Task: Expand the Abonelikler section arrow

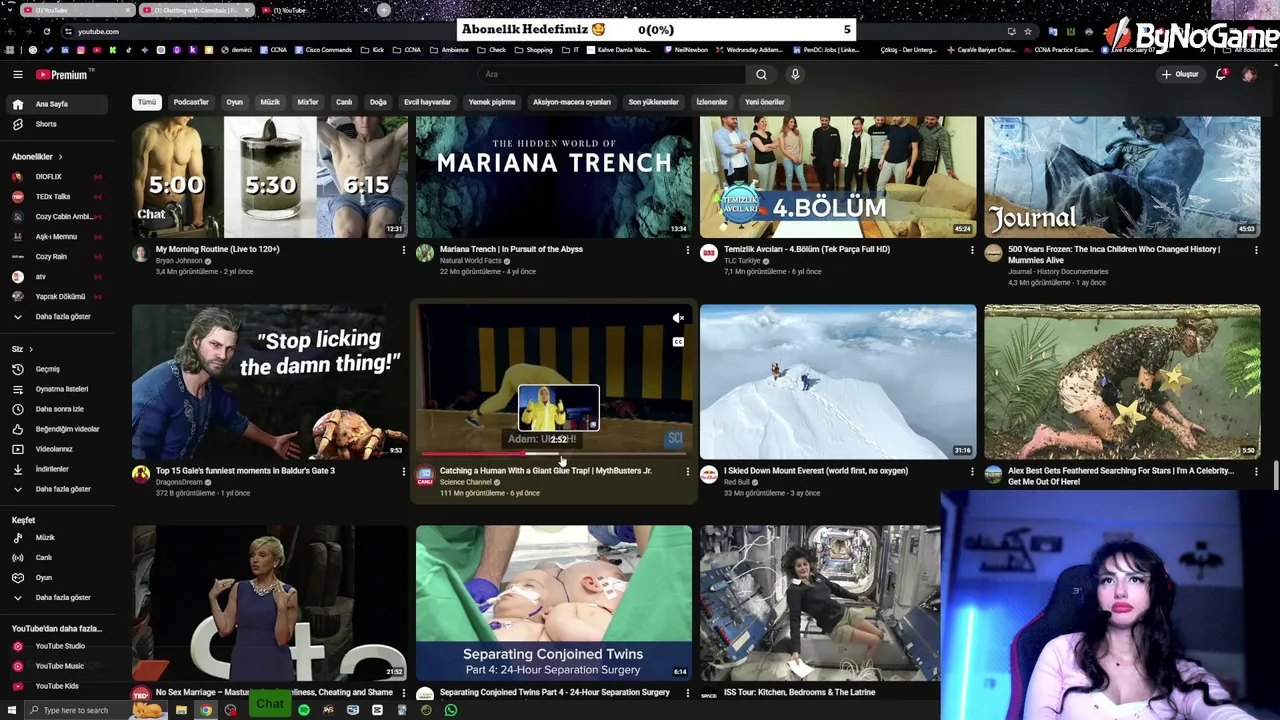Action: point(60,157)
